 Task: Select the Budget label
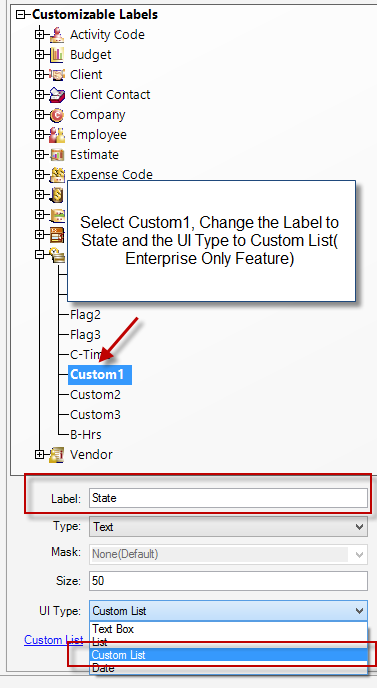(x=90, y=54)
